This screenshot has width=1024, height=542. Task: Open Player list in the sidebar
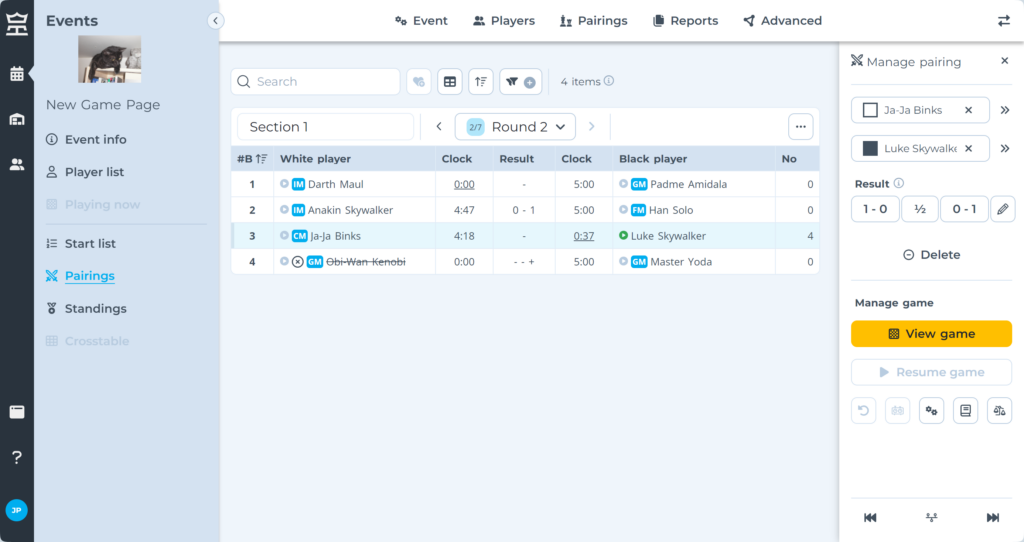point(85,172)
